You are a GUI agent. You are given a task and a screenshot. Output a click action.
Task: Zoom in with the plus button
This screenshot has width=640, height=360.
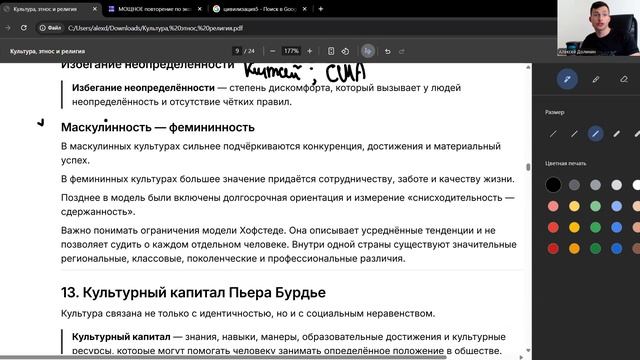point(309,51)
